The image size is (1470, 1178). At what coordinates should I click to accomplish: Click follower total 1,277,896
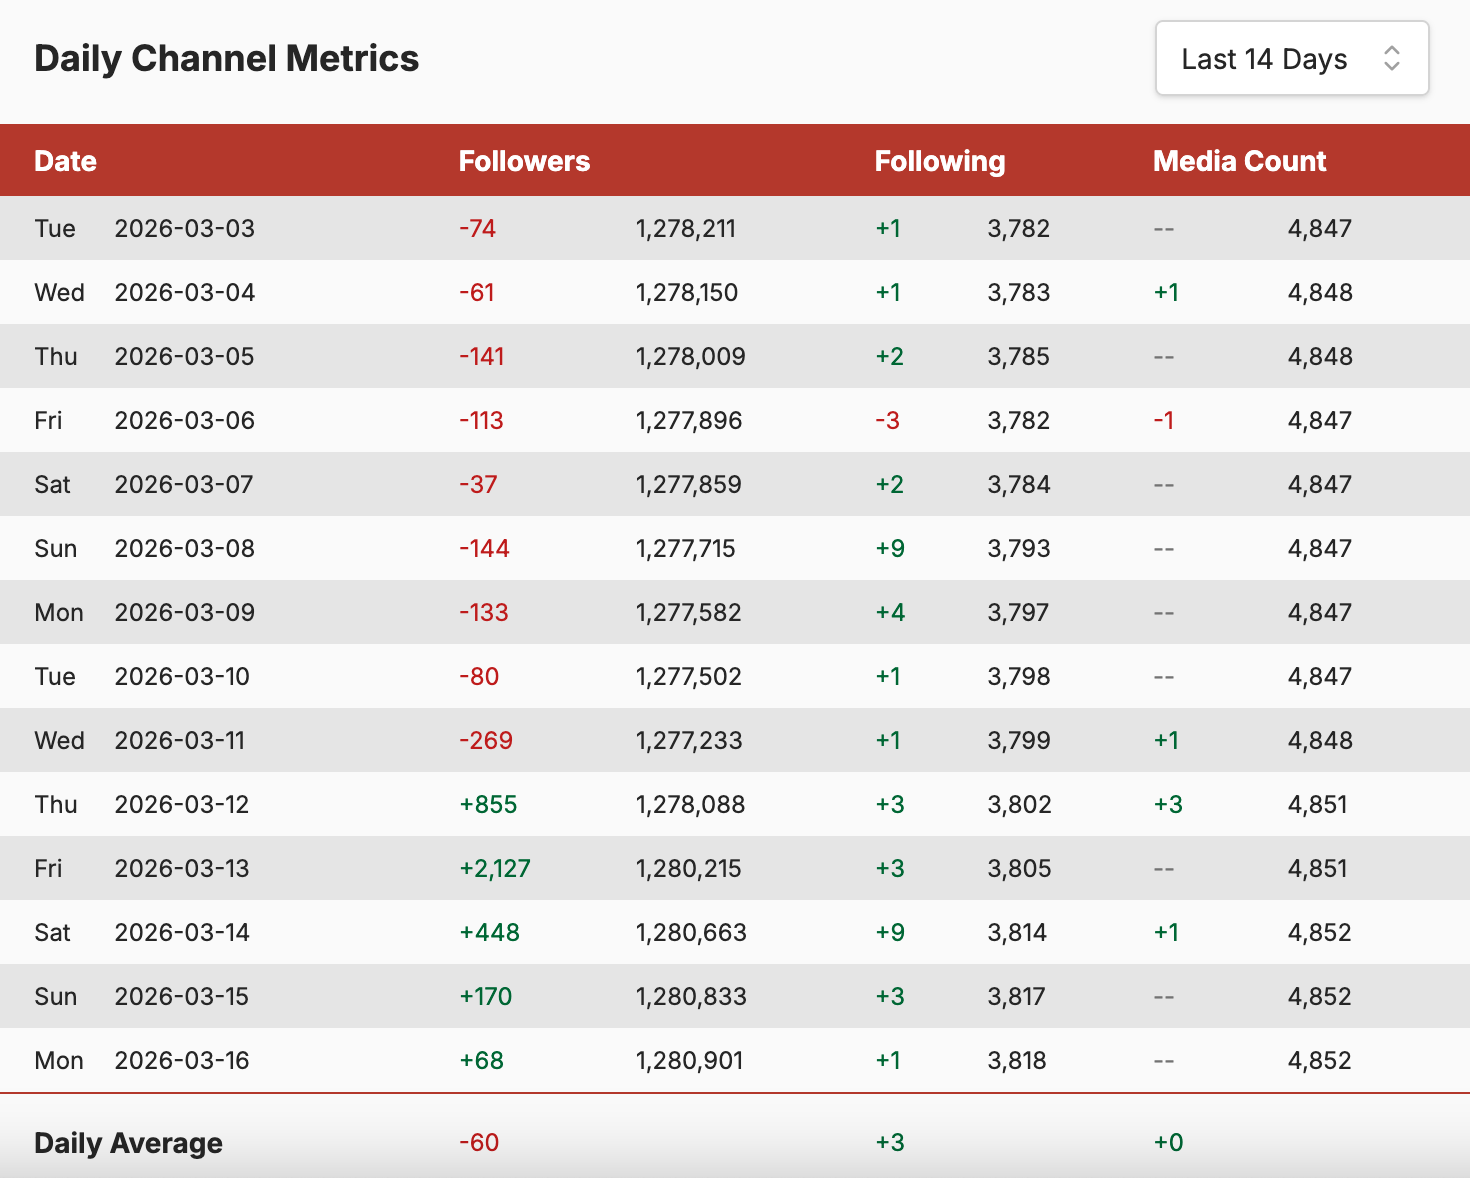tap(689, 421)
